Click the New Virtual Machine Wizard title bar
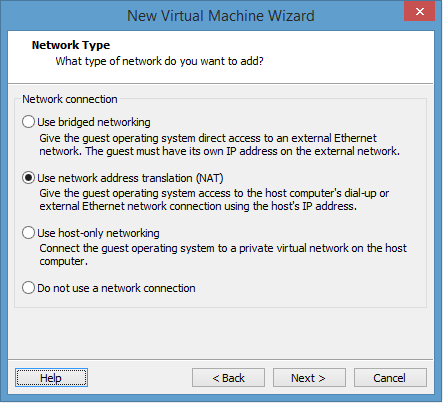The image size is (443, 403). tap(221, 16)
